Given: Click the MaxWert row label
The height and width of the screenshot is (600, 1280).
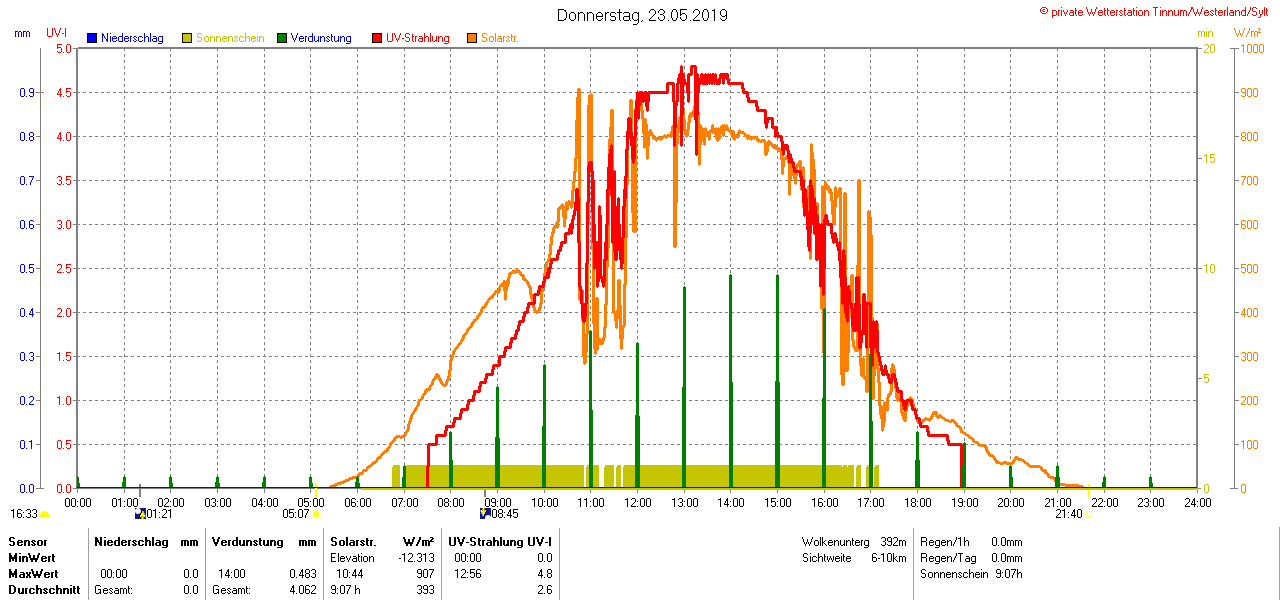Looking at the screenshot, I should [x=34, y=574].
